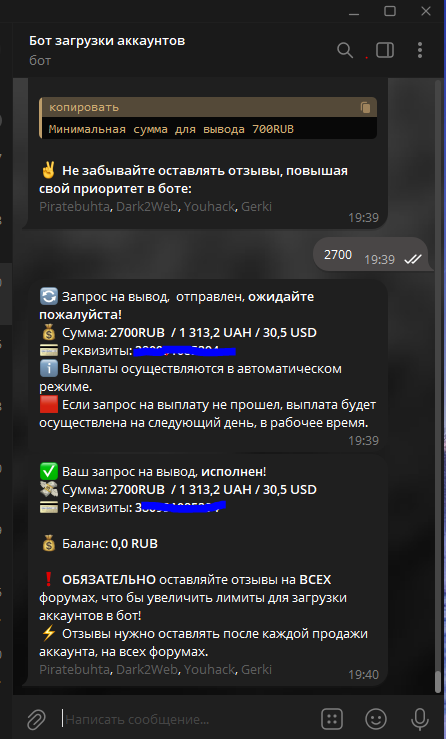Click the paperclip attach file icon

36,719
